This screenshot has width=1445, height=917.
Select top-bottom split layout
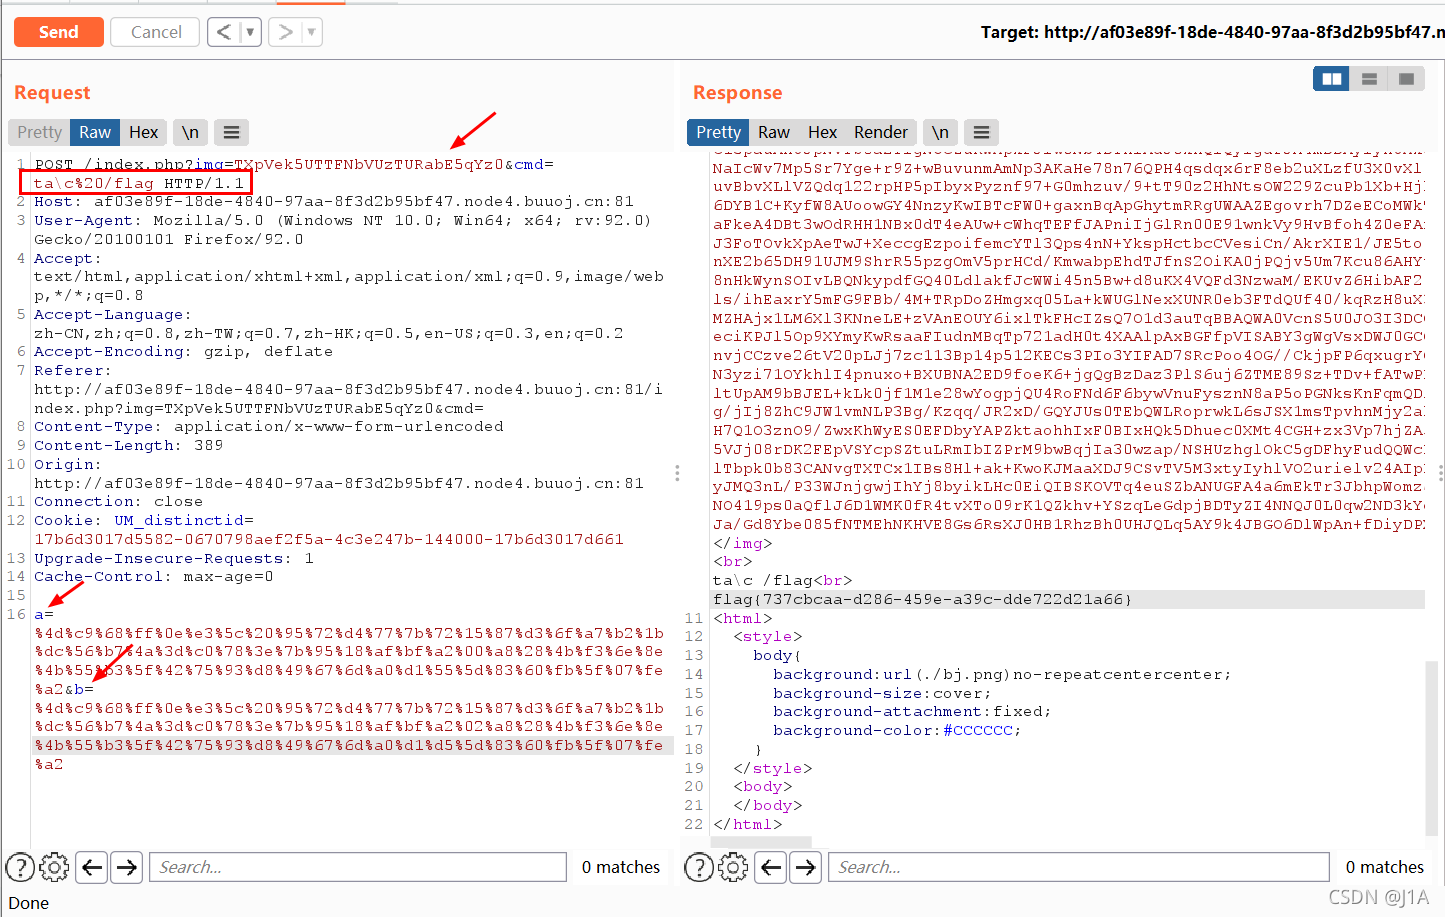click(1369, 79)
